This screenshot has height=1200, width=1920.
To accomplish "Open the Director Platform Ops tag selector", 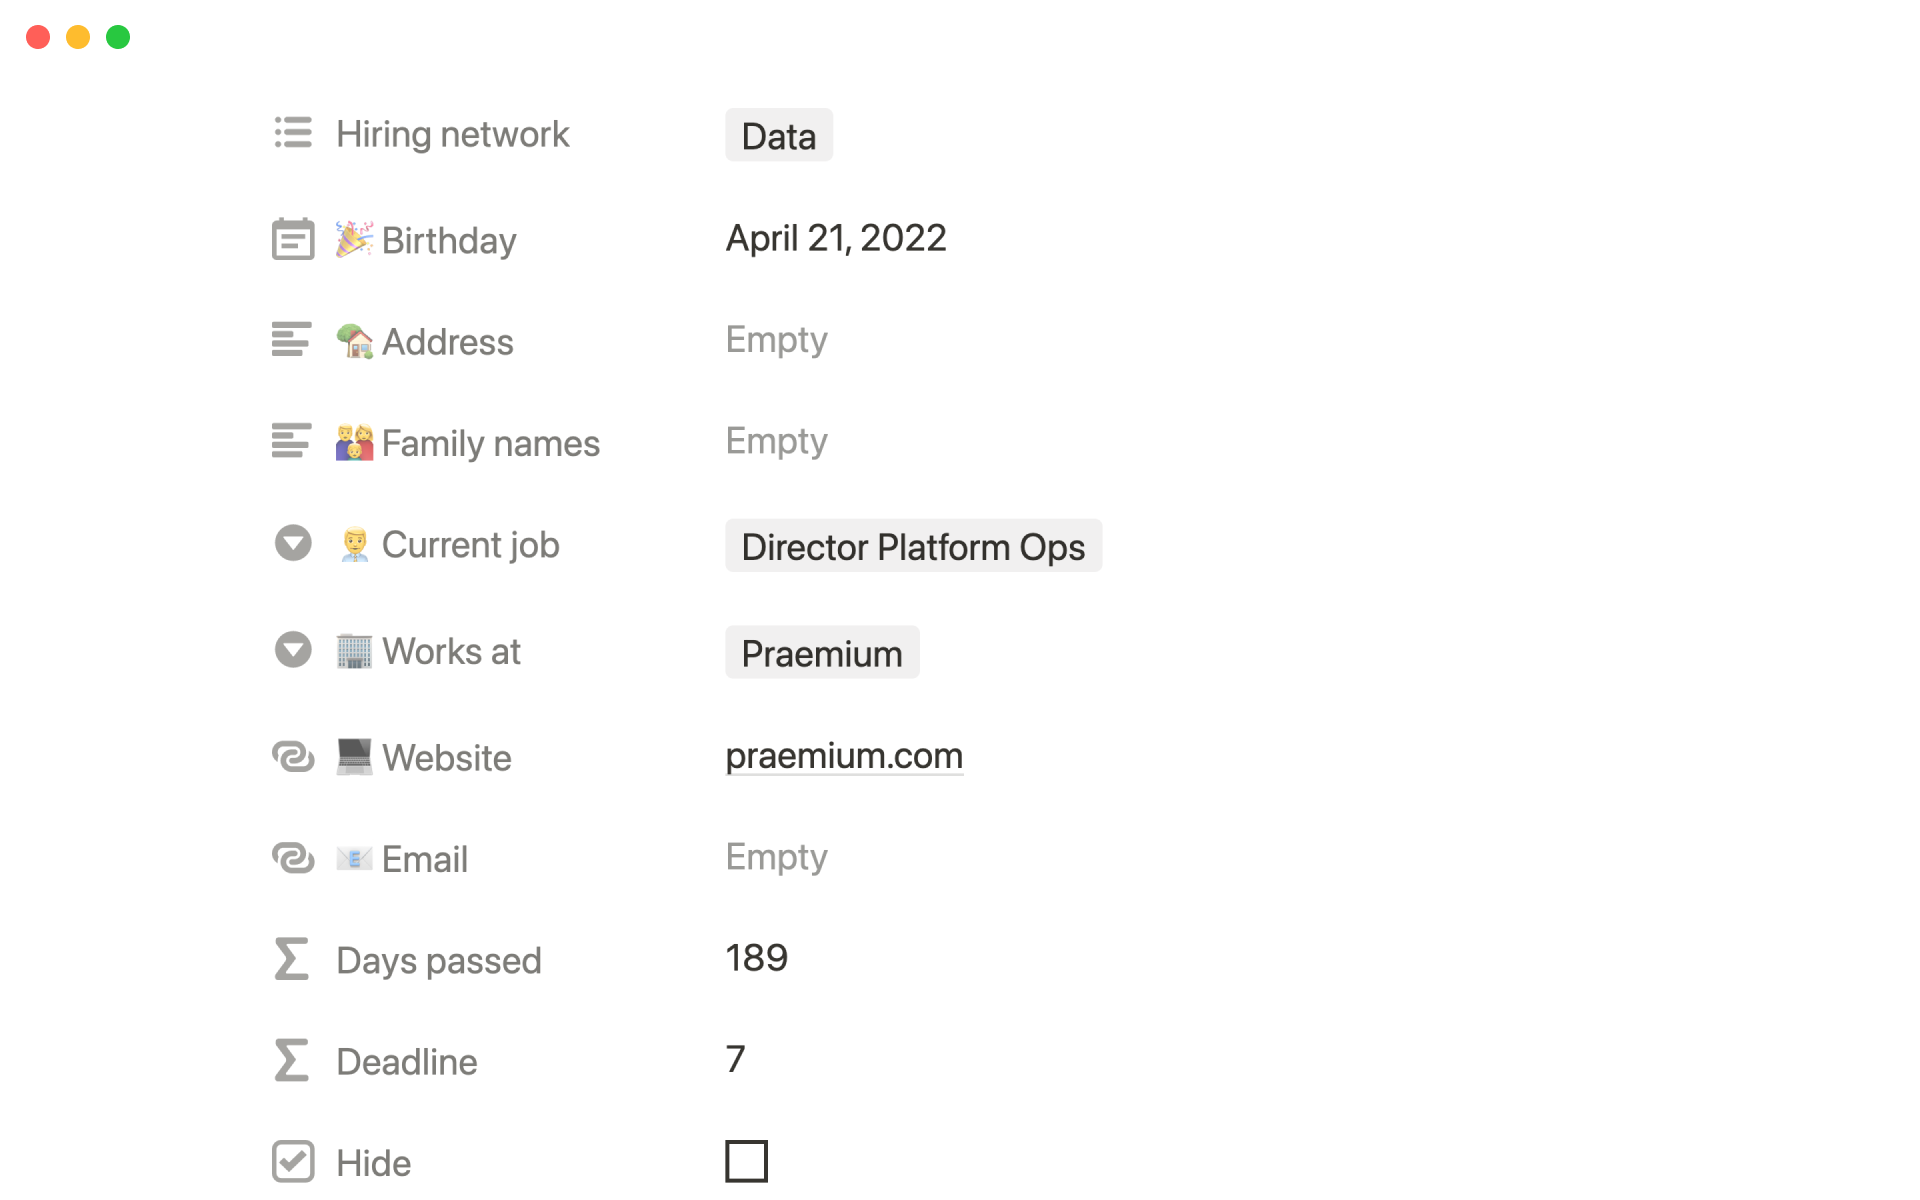I will (x=912, y=547).
